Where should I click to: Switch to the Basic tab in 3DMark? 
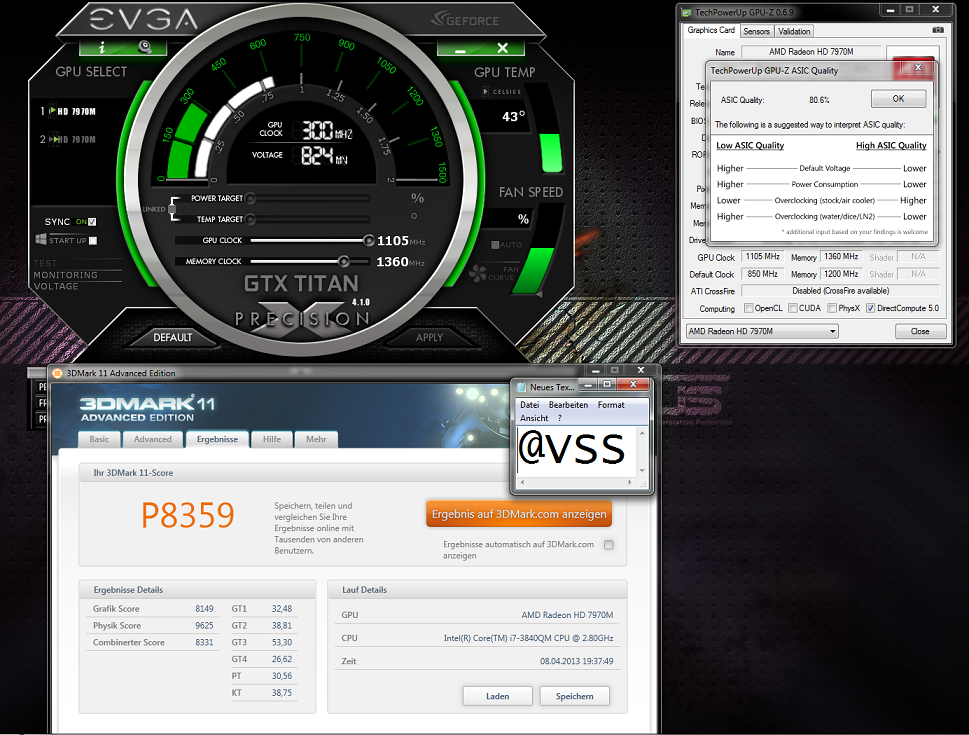[x=99, y=440]
